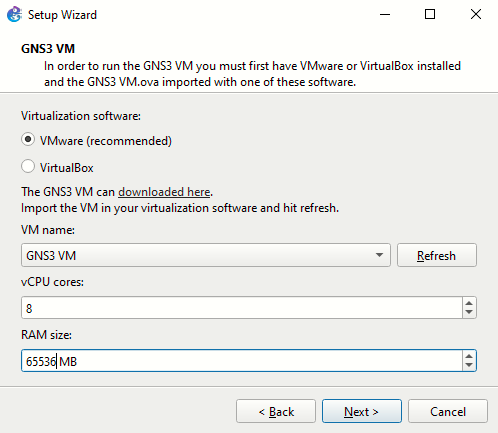Image resolution: width=498 pixels, height=433 pixels.
Task: Click the GNS3 icon in title bar
Action: 14,15
